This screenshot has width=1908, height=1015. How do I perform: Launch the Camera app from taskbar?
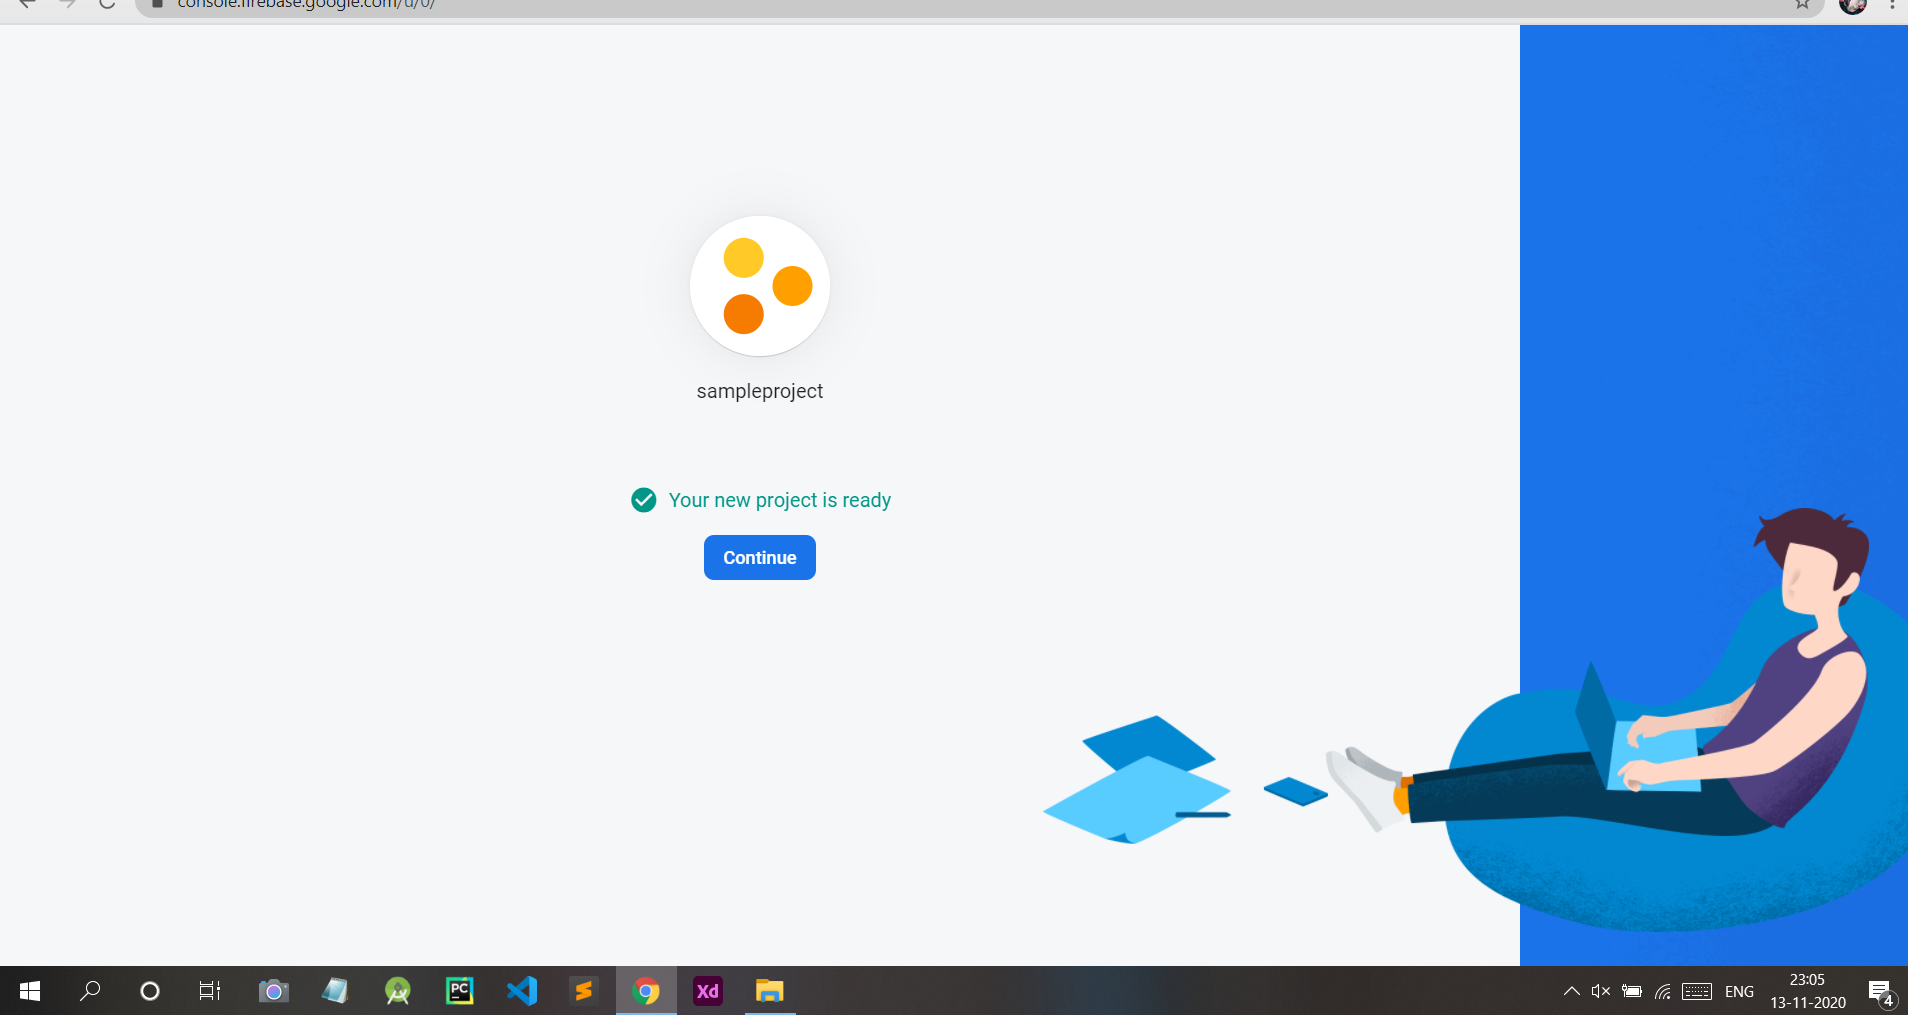tap(273, 991)
